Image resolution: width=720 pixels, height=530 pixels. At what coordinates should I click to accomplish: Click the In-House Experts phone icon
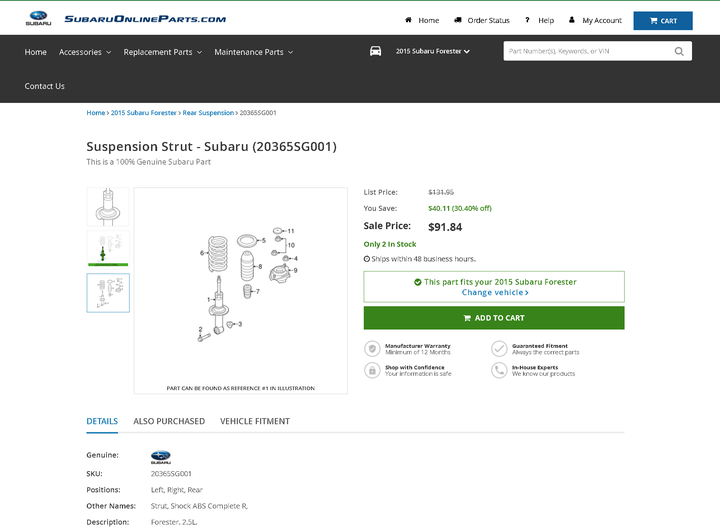tap(499, 370)
